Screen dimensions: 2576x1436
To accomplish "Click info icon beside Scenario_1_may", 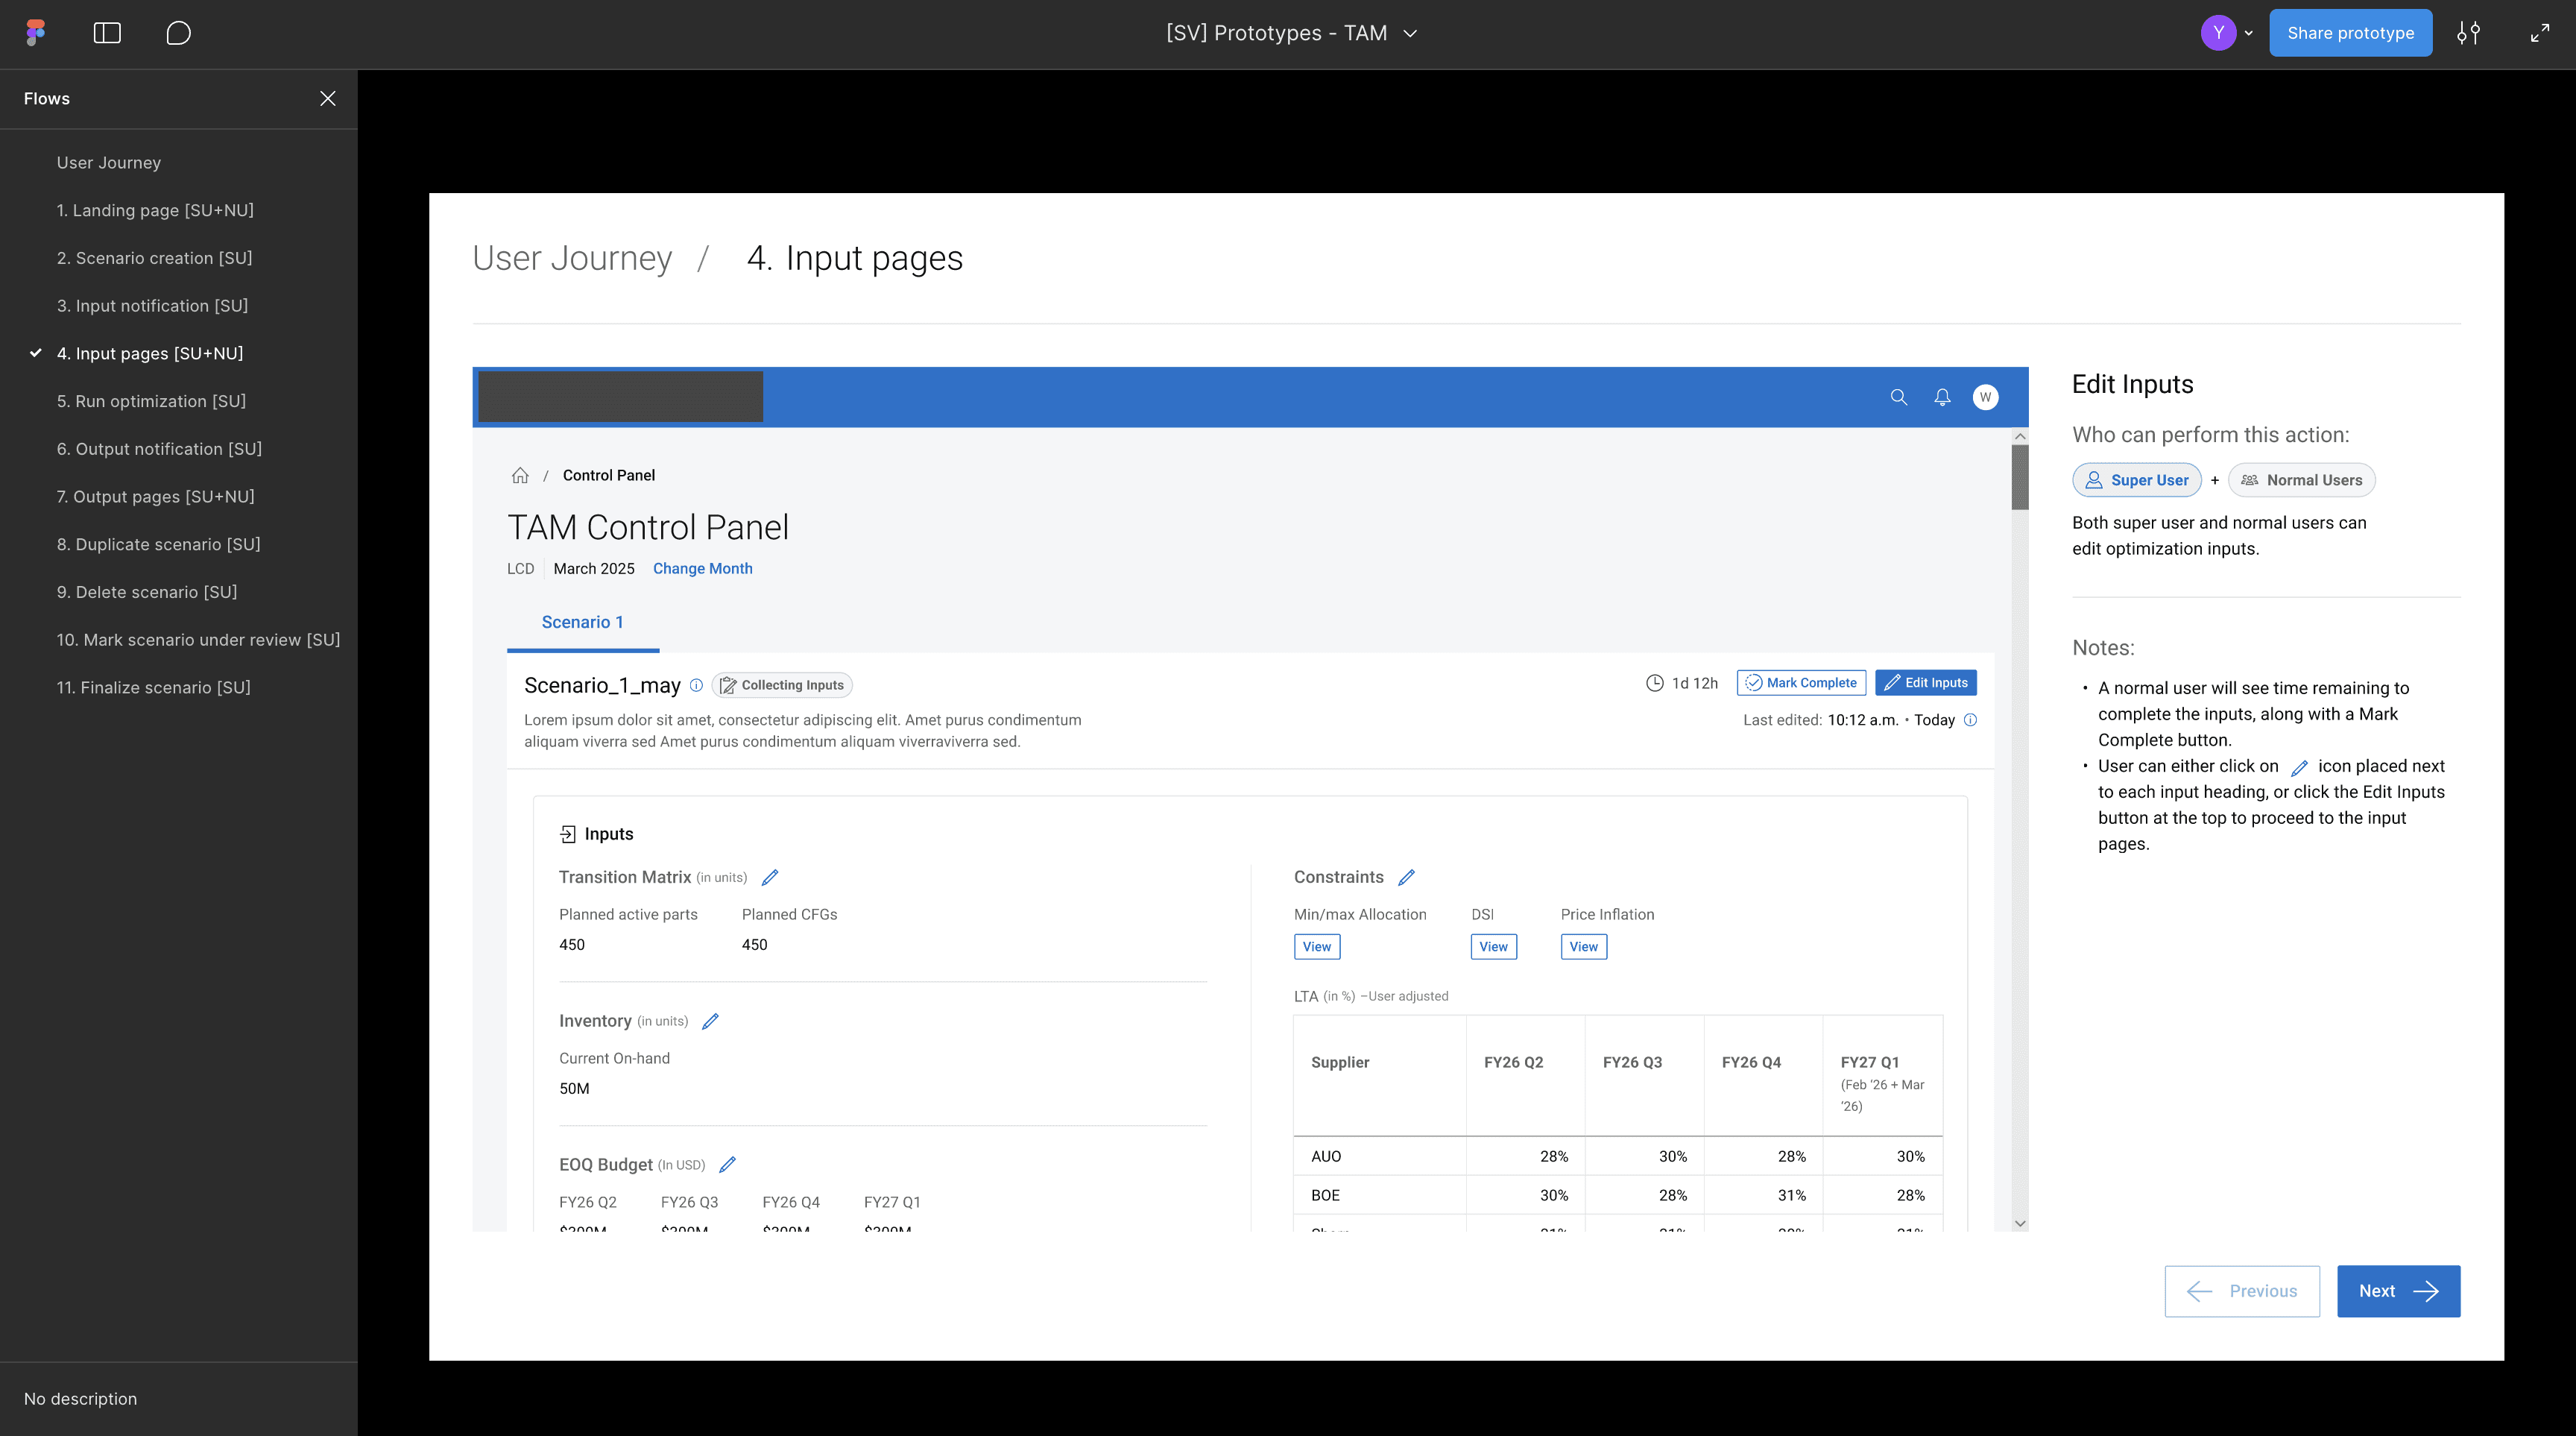I will pyautogui.click(x=696, y=685).
